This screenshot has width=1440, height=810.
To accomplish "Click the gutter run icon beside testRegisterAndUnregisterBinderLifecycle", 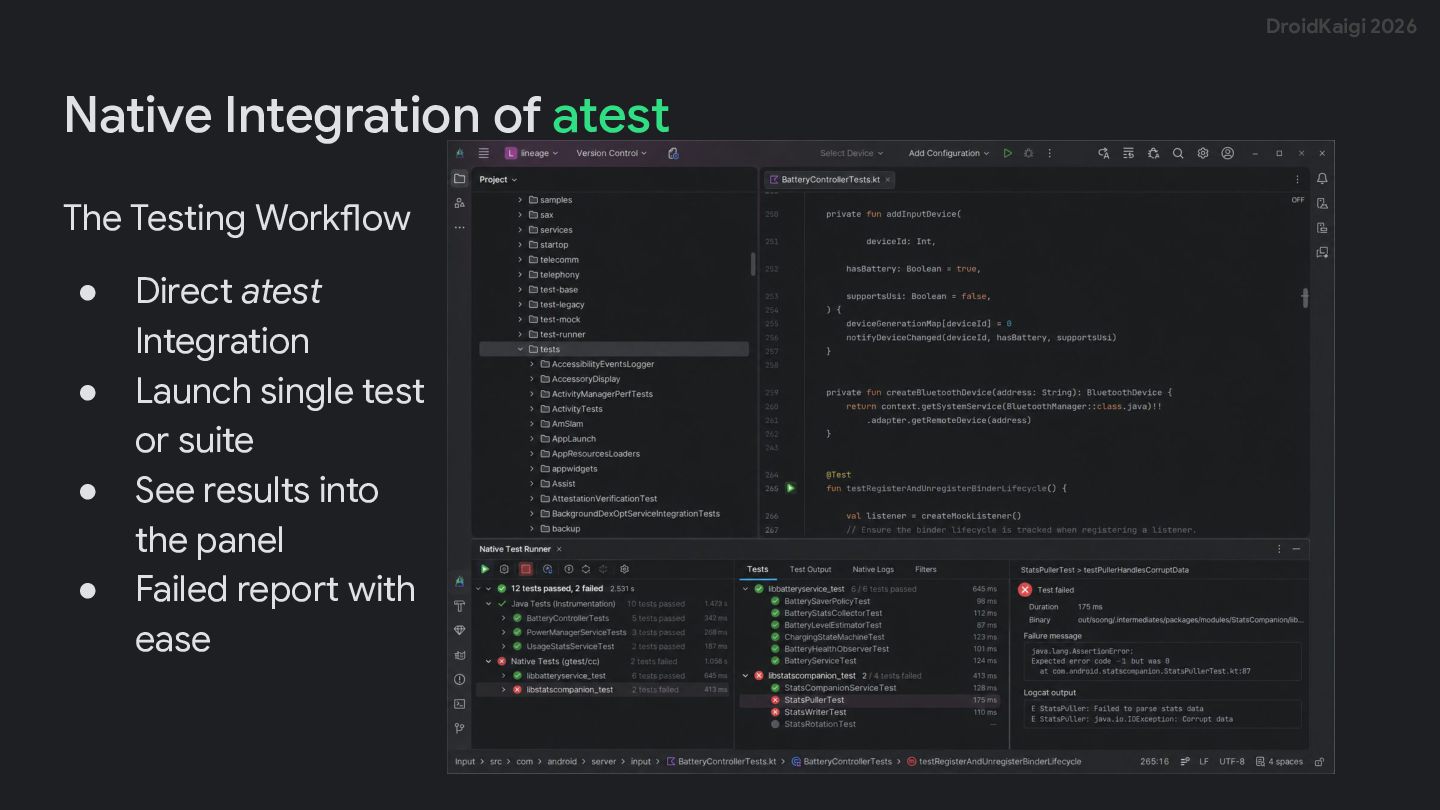I will pos(790,488).
